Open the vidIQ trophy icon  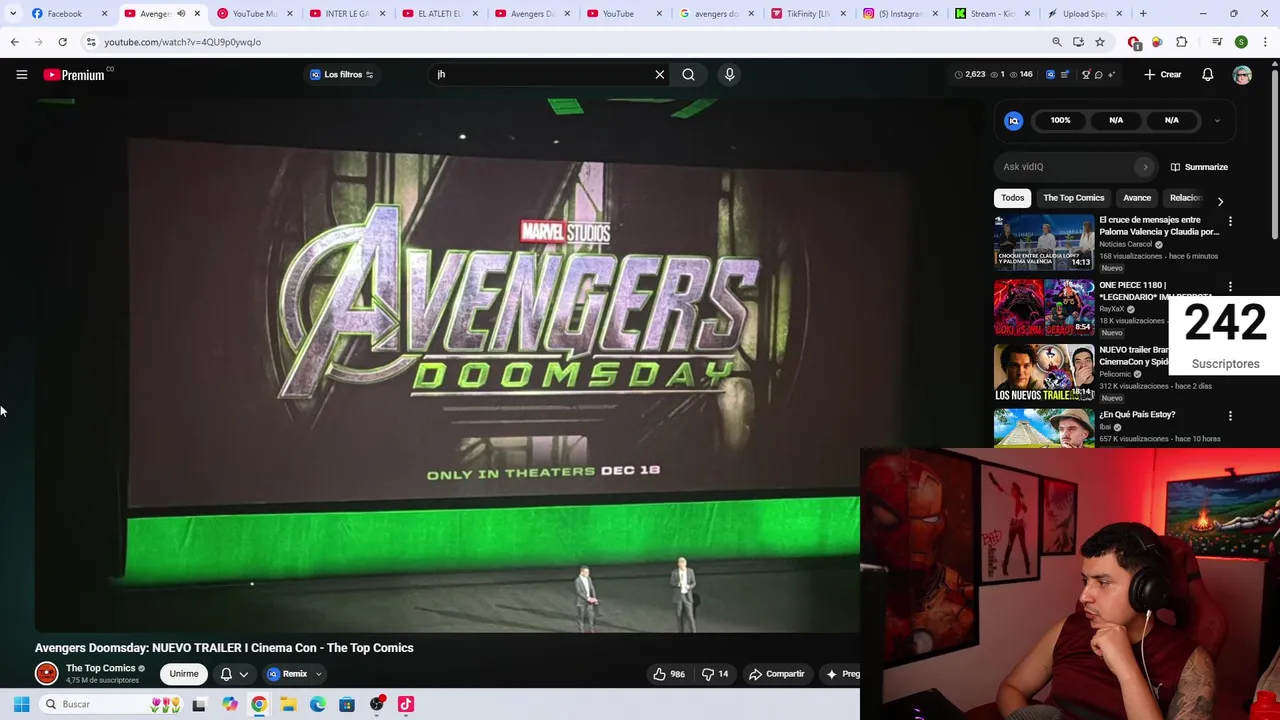click(1086, 75)
